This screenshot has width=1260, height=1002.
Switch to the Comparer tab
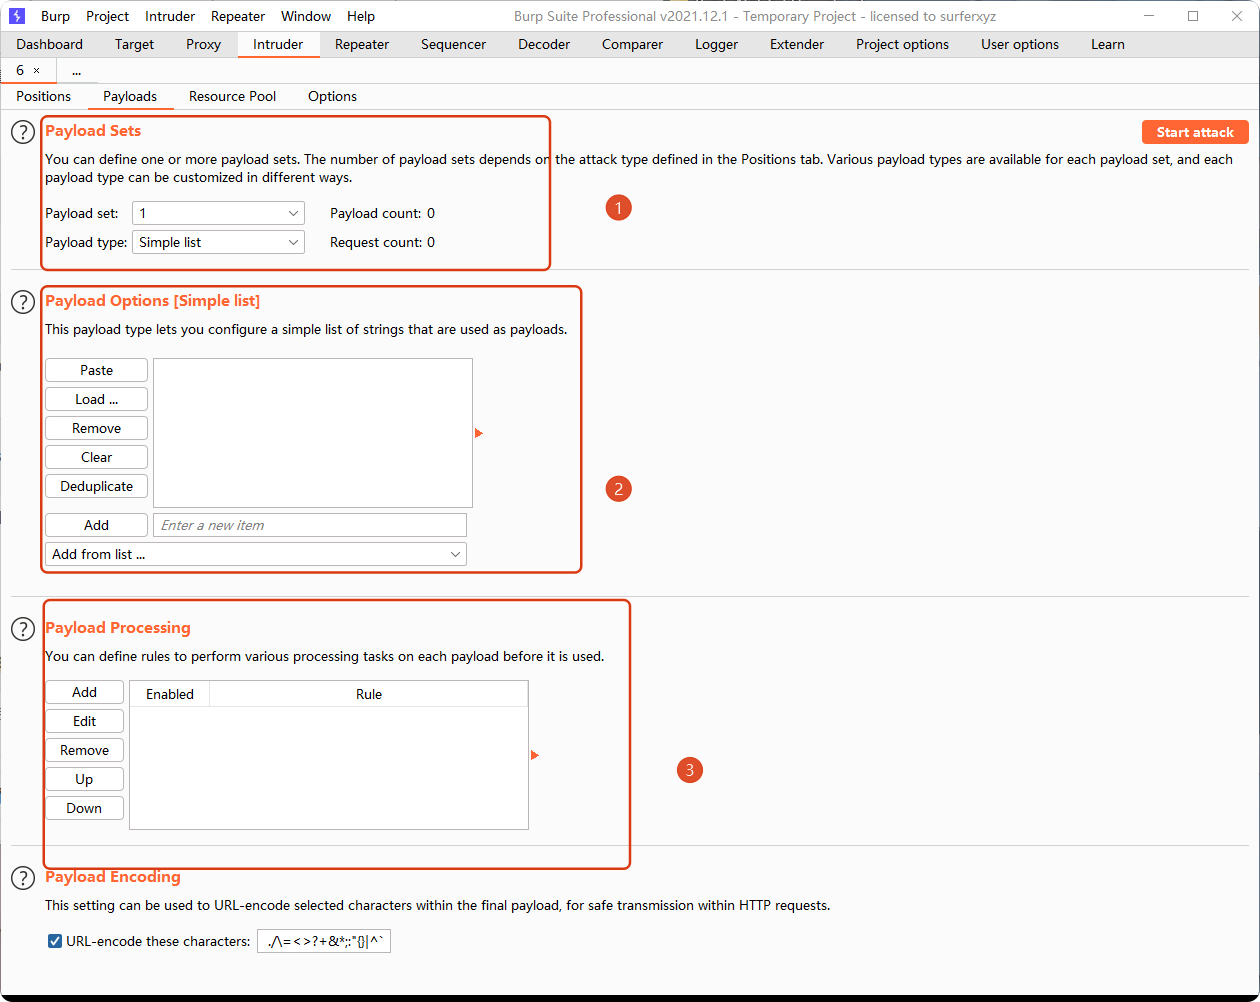click(632, 44)
